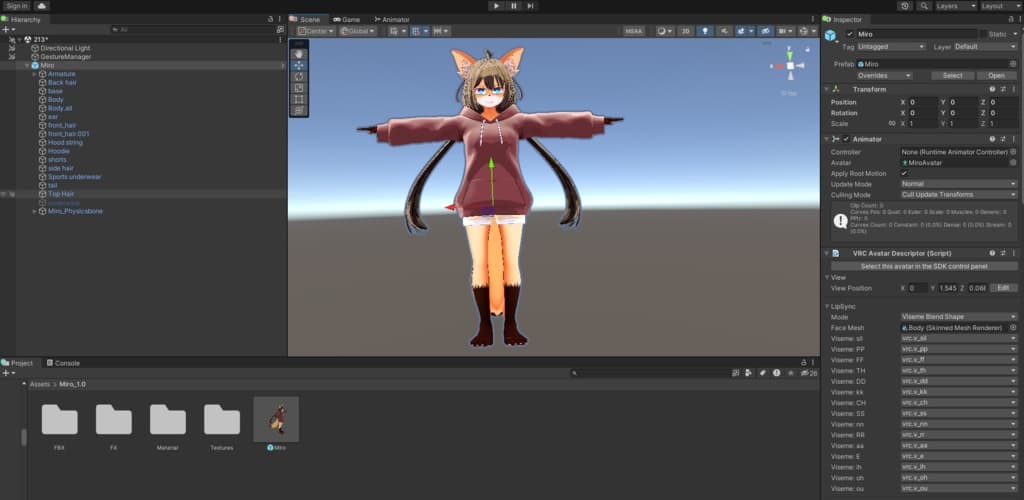
Task: Switch to the Console tab
Action: pyautogui.click(x=63, y=363)
